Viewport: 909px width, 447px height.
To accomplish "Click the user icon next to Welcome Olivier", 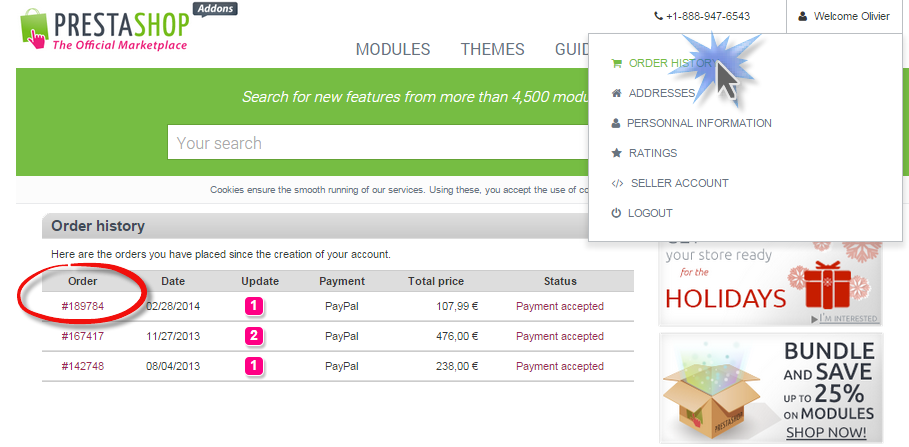I will tap(802, 16).
